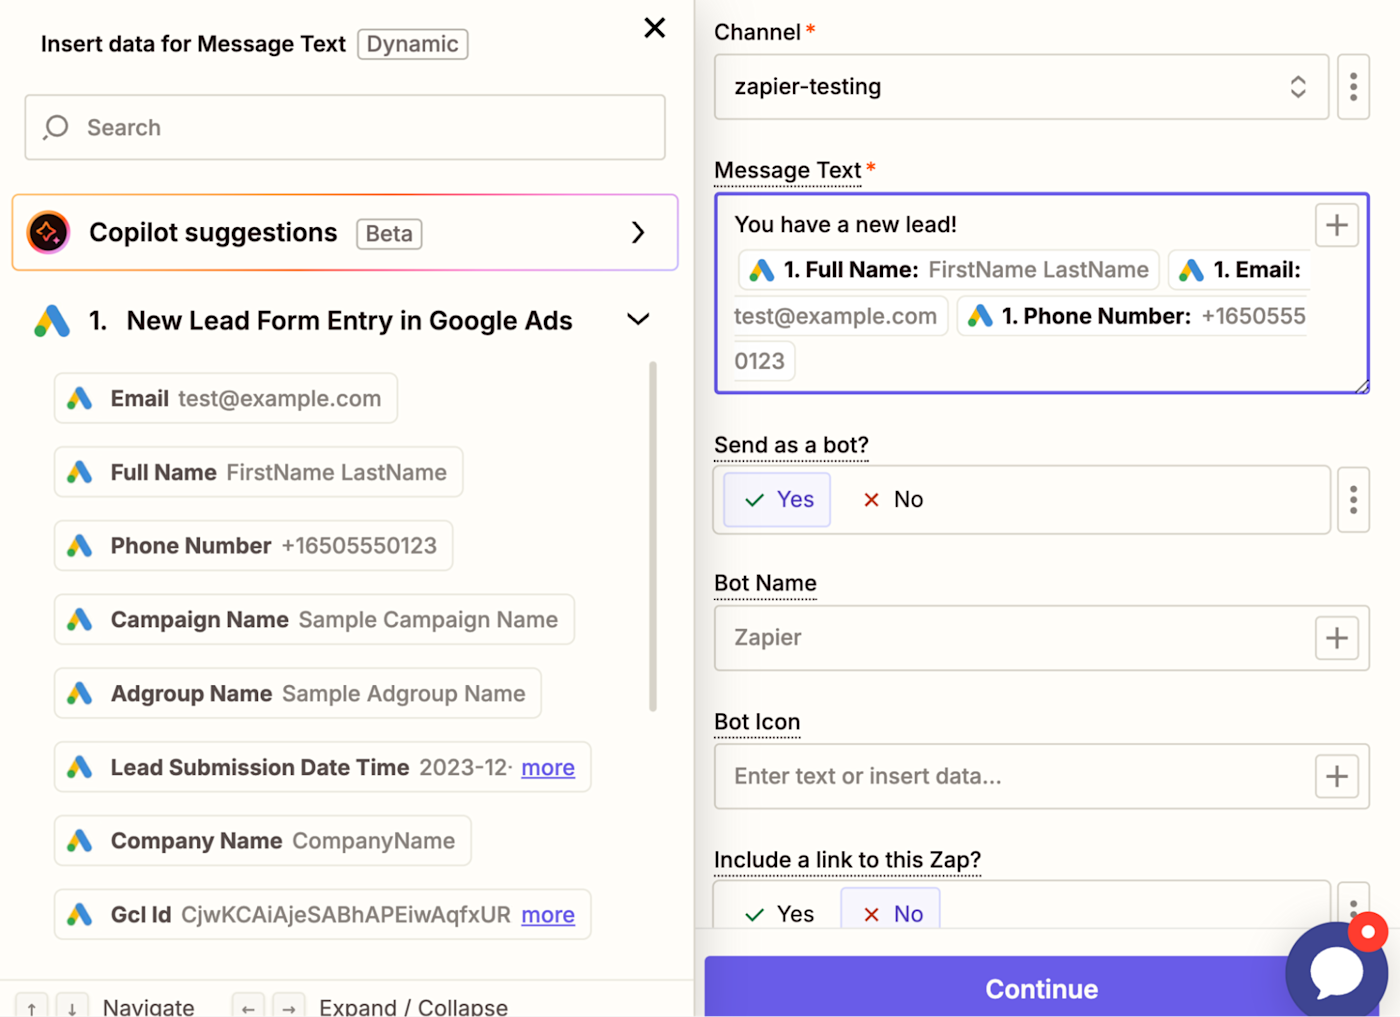Click the Beta badge on Copilot suggestions
Screen dimensions: 1400x1017
(389, 234)
